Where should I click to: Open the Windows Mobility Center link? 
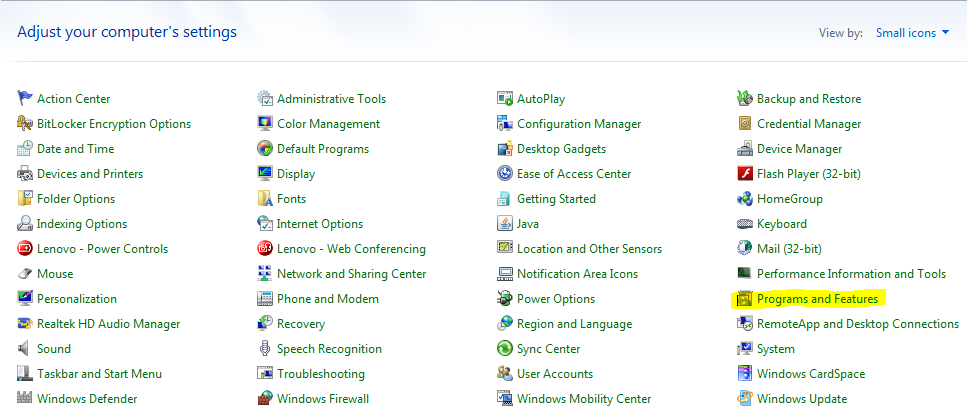pos(584,399)
